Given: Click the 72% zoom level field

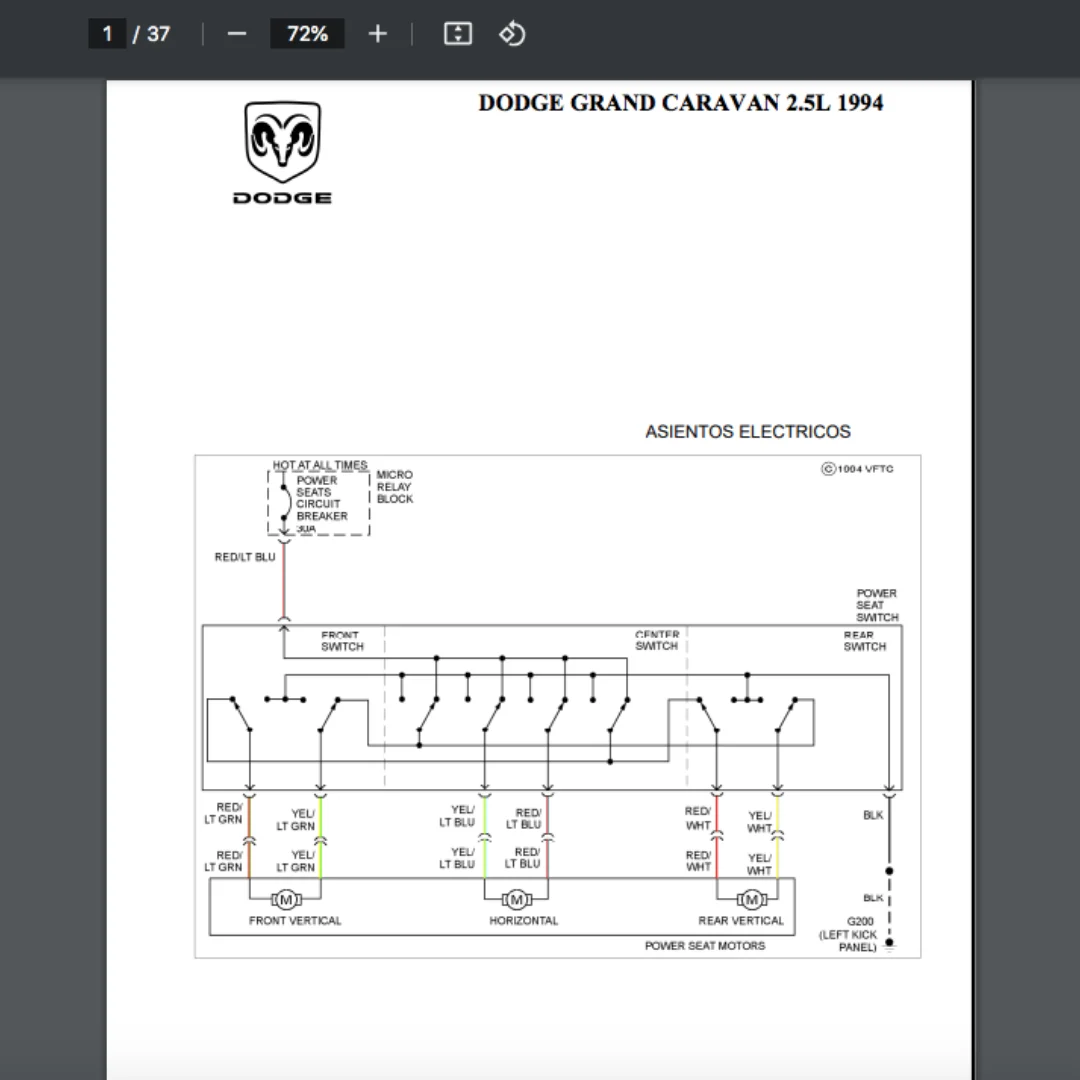Looking at the screenshot, I should (307, 34).
